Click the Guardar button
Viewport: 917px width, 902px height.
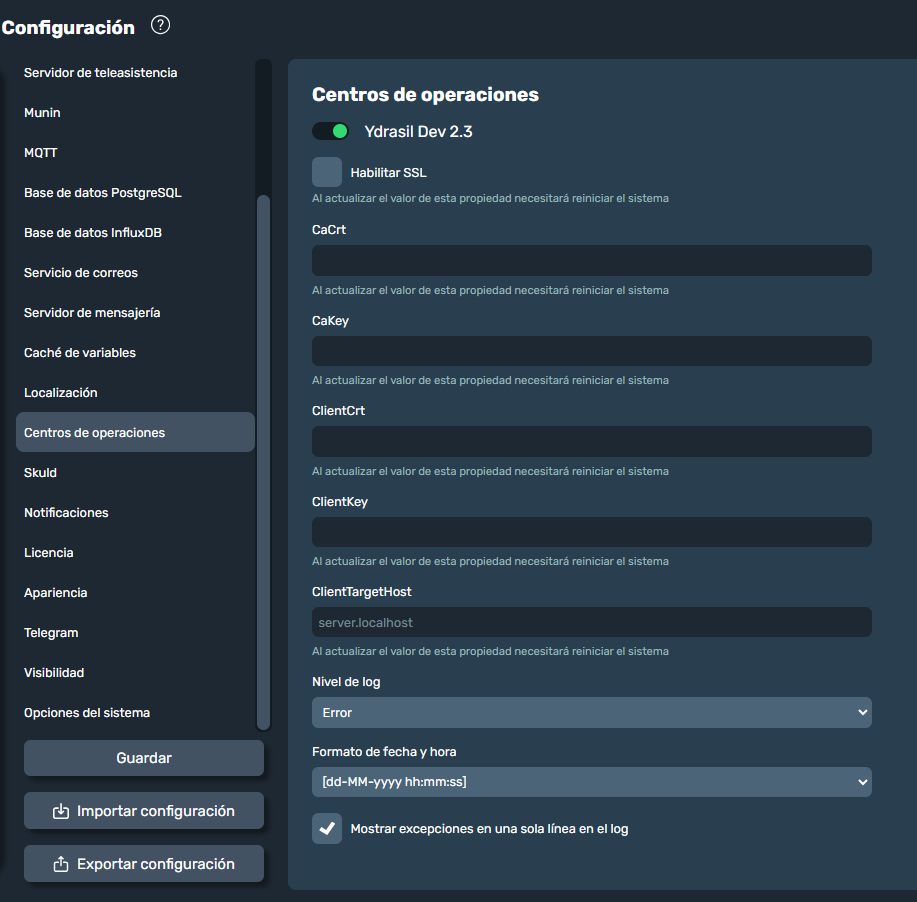pos(144,758)
